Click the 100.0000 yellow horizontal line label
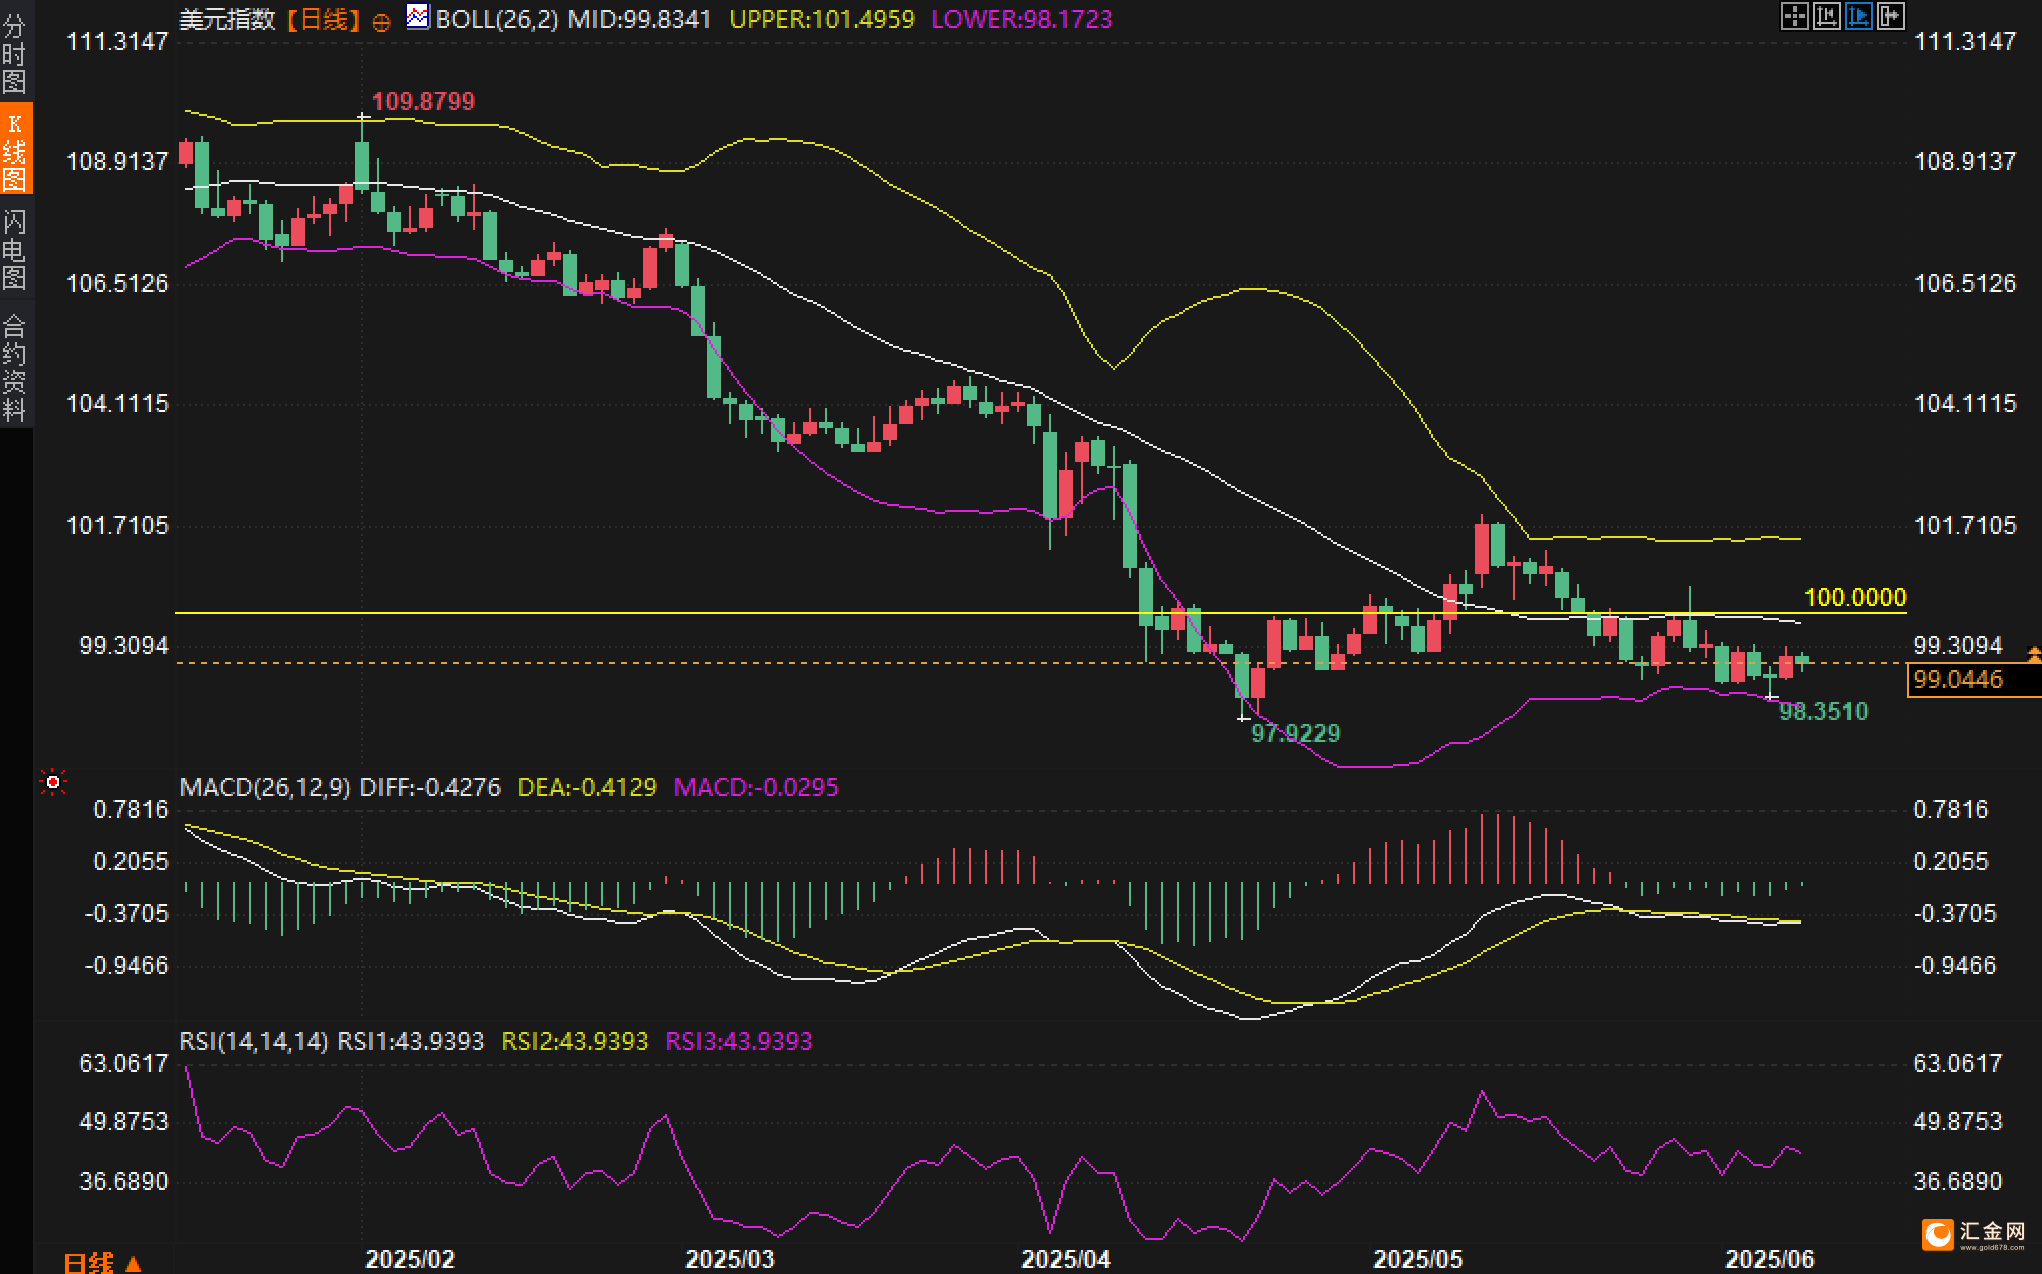This screenshot has height=1274, width=2042. 1854,597
